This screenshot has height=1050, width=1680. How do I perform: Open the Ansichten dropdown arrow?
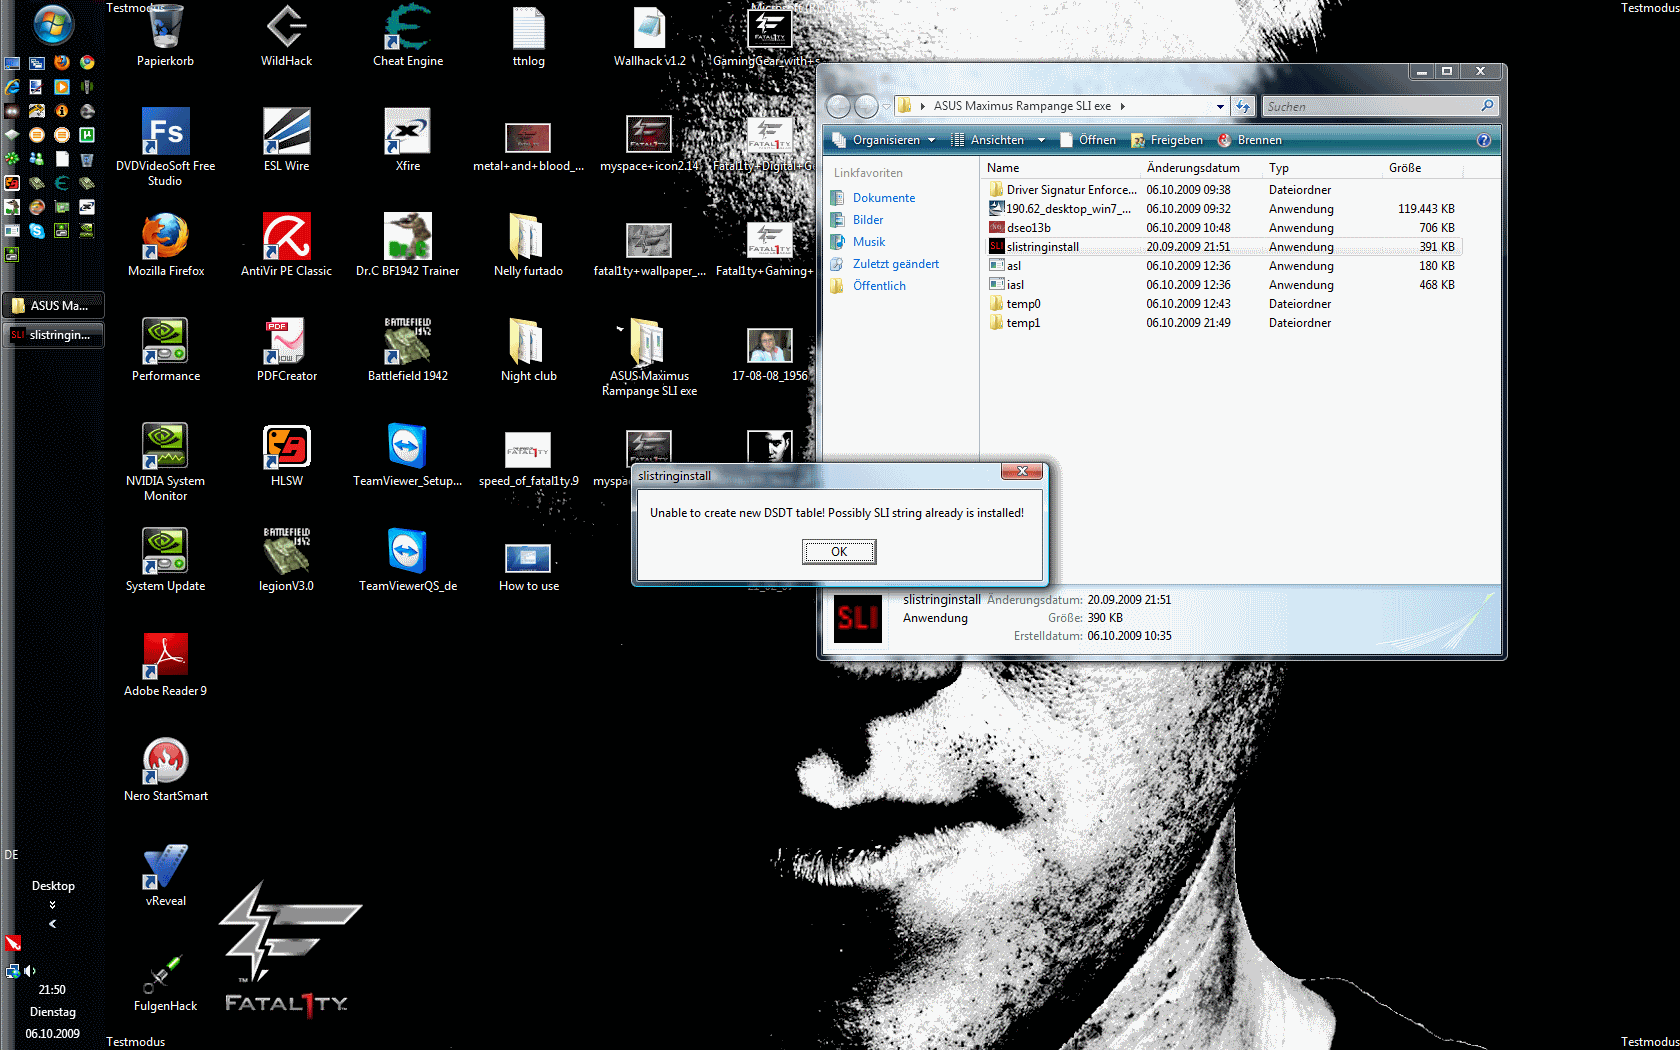tap(1041, 140)
